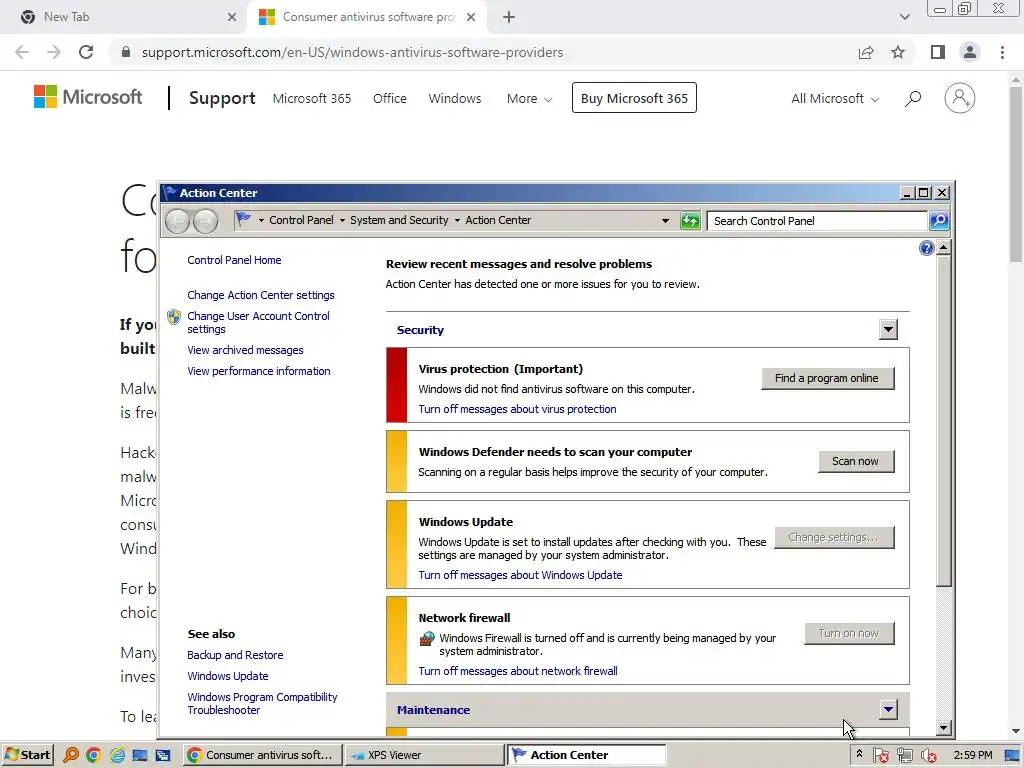Click the Search Control Panel field
Screen dimensions: 1024x768
pyautogui.click(x=818, y=221)
